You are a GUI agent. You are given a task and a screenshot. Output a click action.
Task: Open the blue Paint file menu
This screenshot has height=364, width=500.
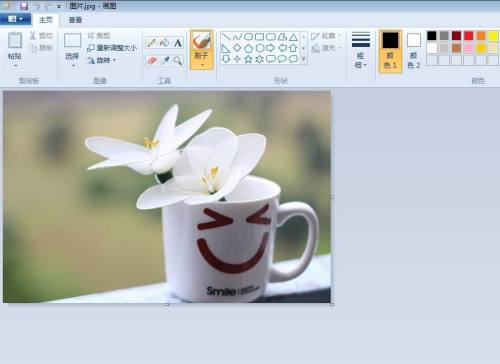click(x=16, y=19)
